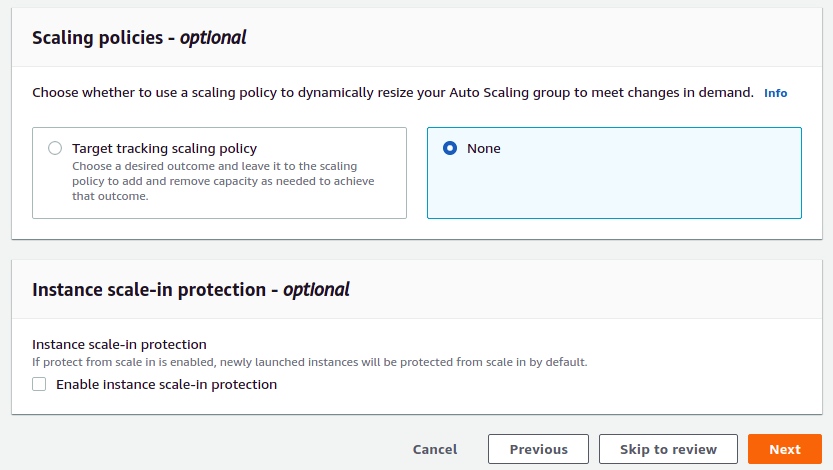Proceed with the orange Next button

click(x=784, y=449)
